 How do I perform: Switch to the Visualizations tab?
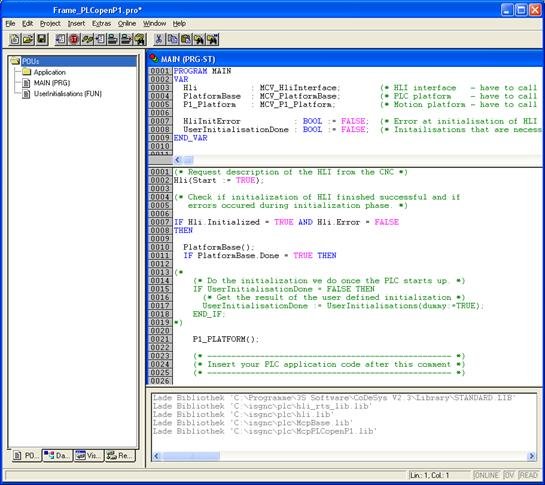(89, 455)
